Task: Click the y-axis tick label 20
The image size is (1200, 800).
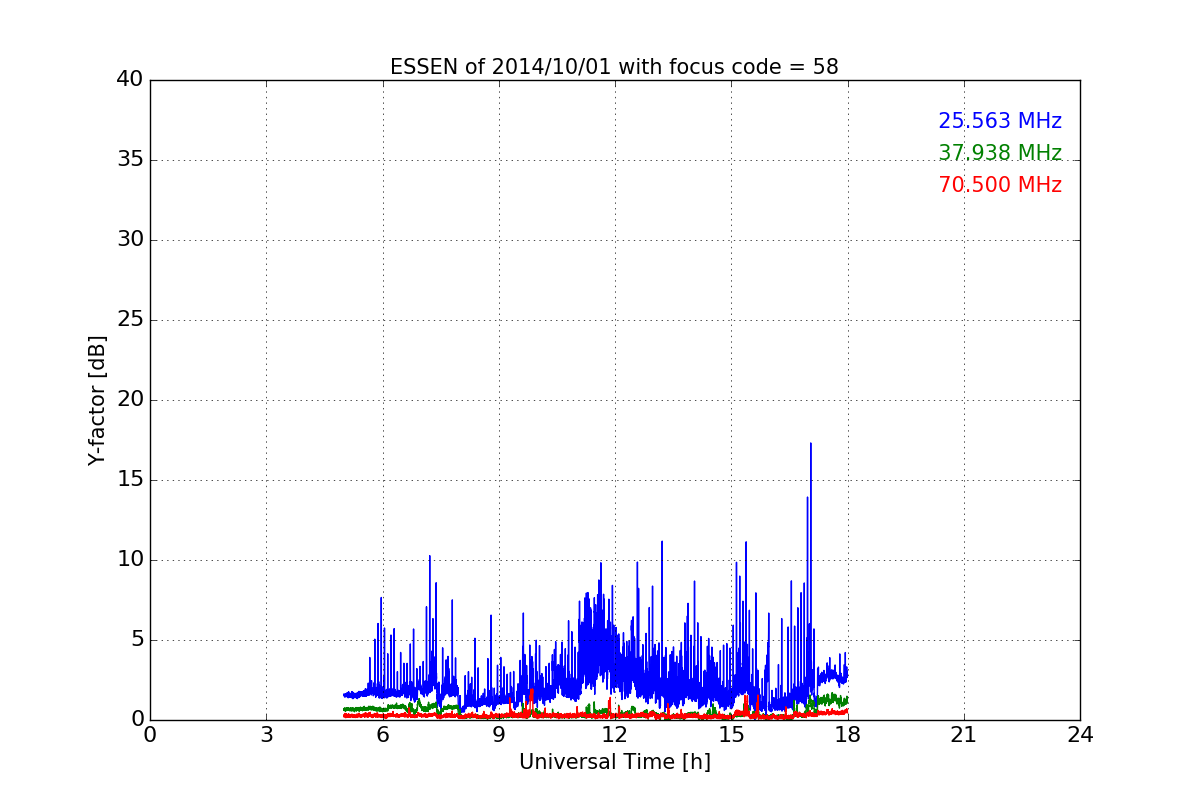Action: [x=129, y=400]
